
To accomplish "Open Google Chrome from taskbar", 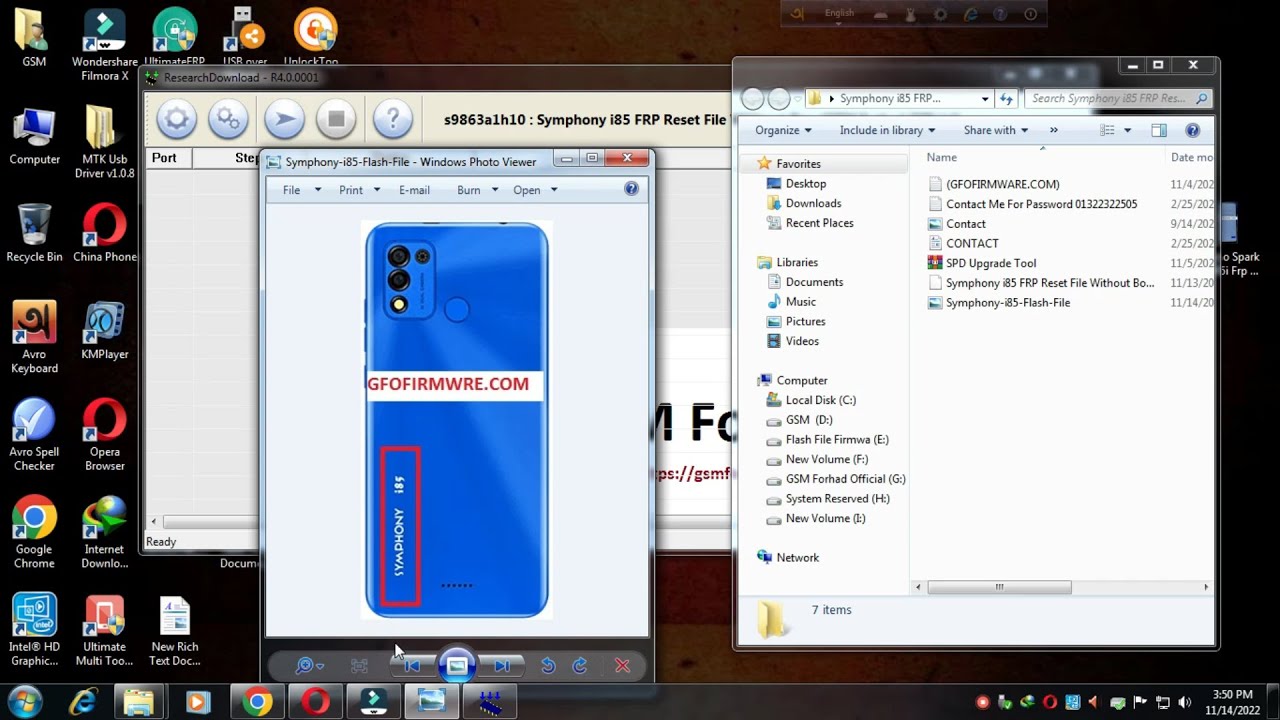I will (257, 703).
